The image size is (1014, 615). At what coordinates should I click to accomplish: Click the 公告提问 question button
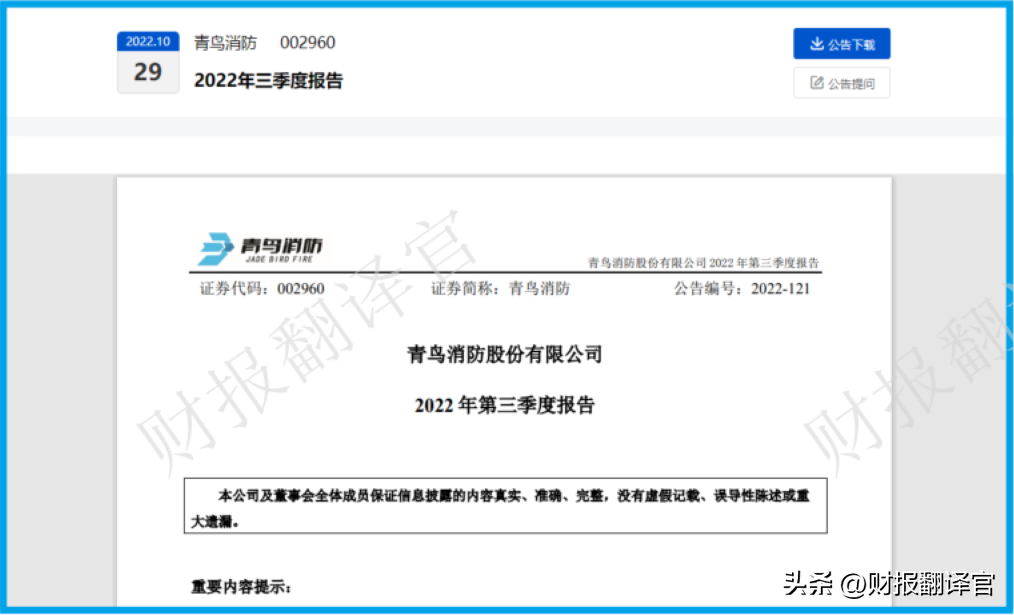[x=841, y=83]
